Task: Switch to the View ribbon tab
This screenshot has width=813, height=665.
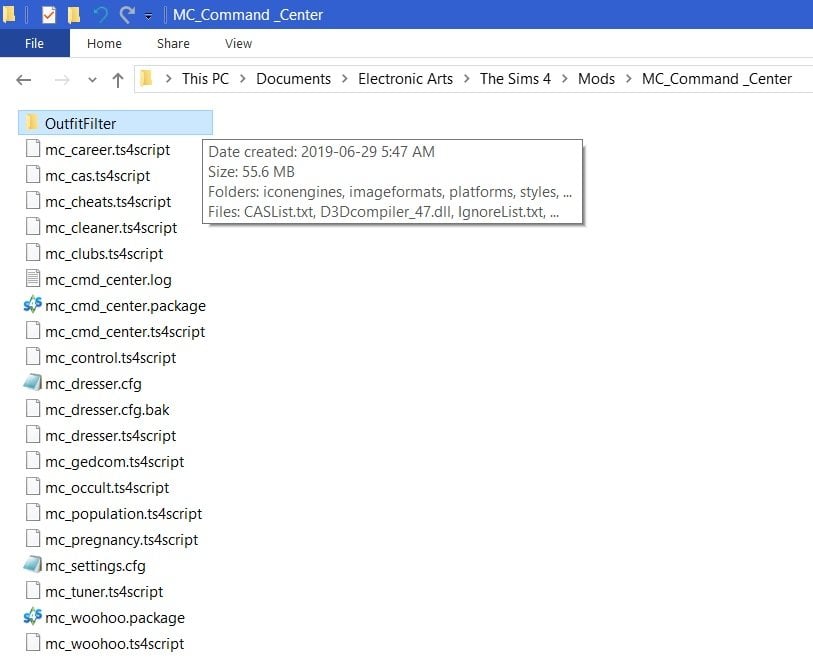Action: coord(239,44)
